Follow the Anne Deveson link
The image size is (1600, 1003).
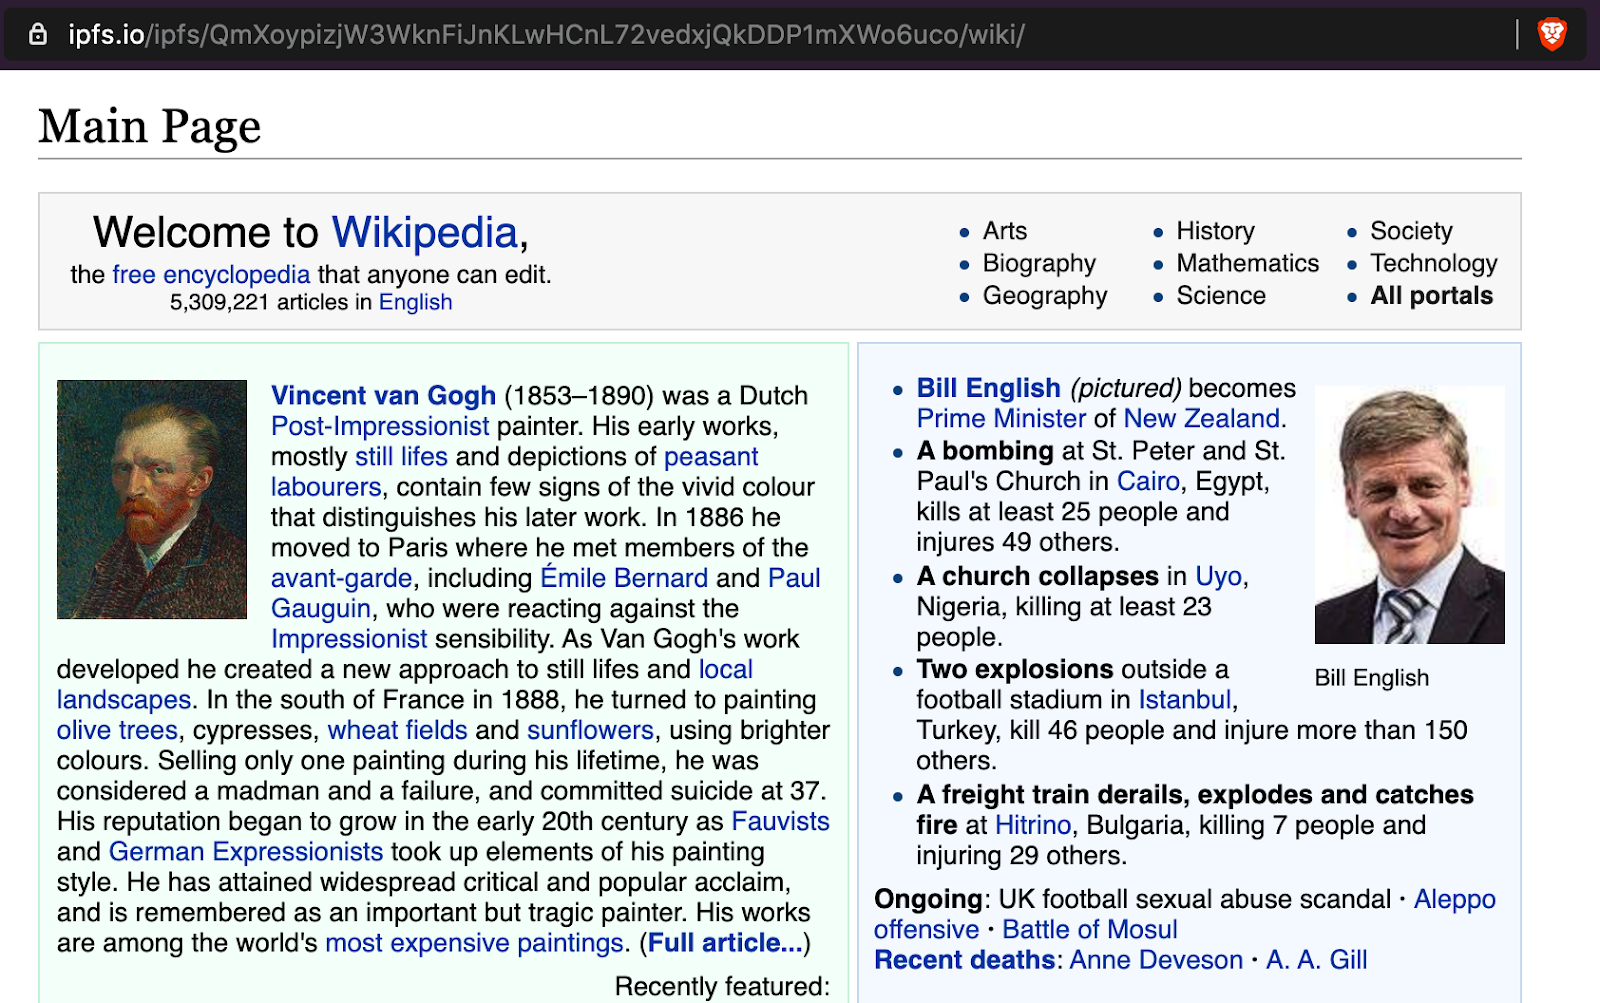click(x=1156, y=960)
